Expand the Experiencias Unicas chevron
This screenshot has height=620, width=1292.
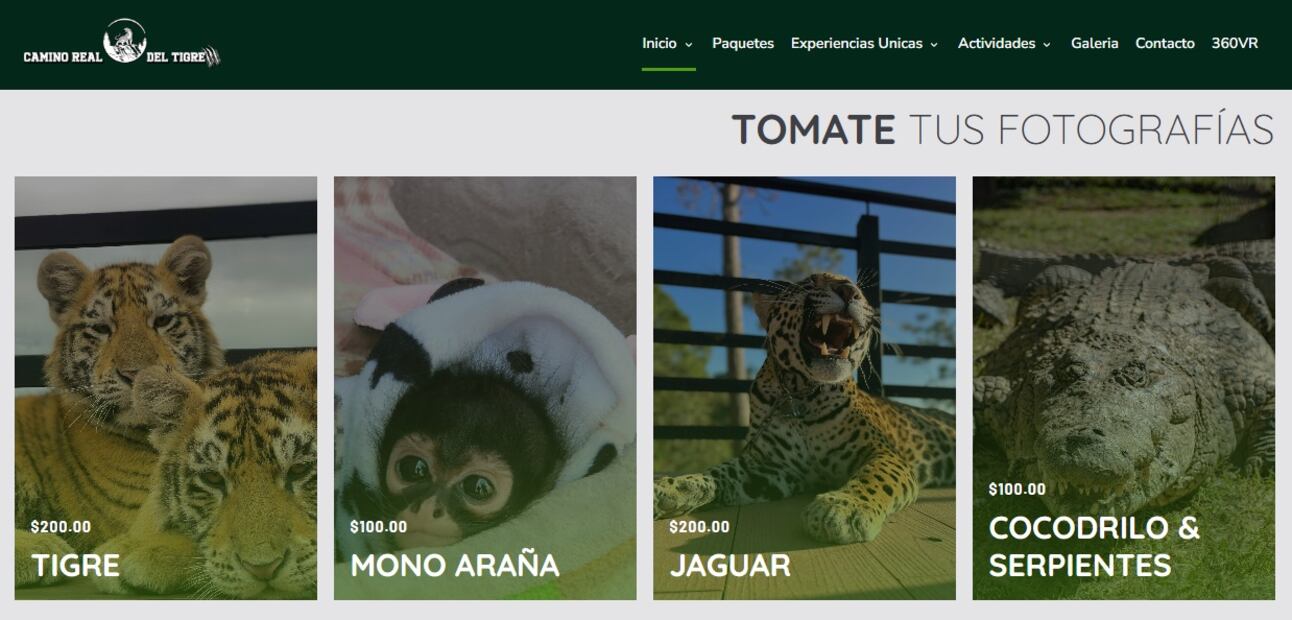934,45
